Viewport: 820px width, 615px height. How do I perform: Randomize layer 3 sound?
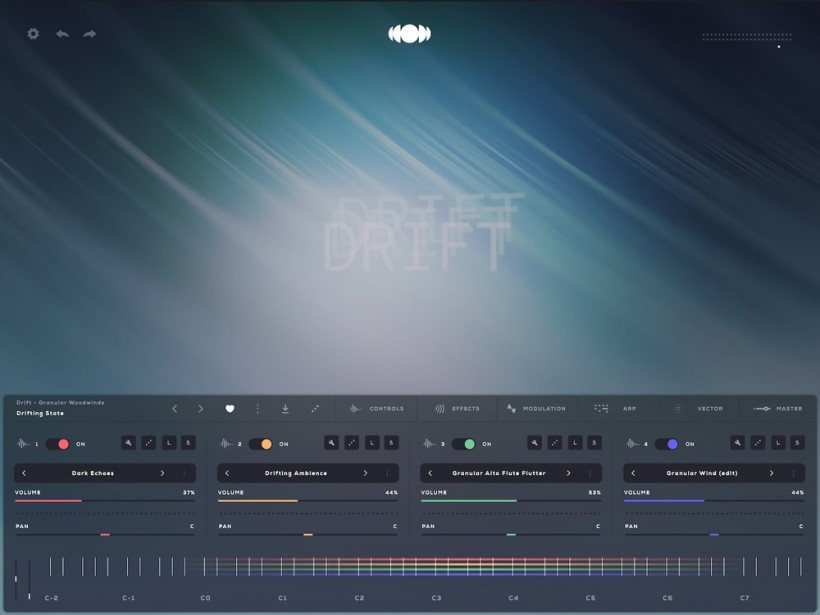pyautogui.click(x=555, y=443)
